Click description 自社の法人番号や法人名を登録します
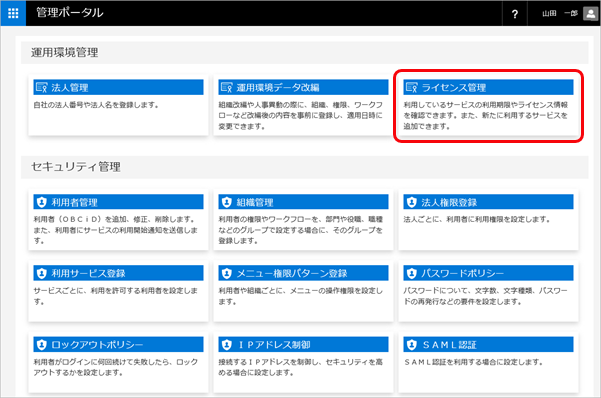This screenshot has width=601, height=398. coord(96,105)
